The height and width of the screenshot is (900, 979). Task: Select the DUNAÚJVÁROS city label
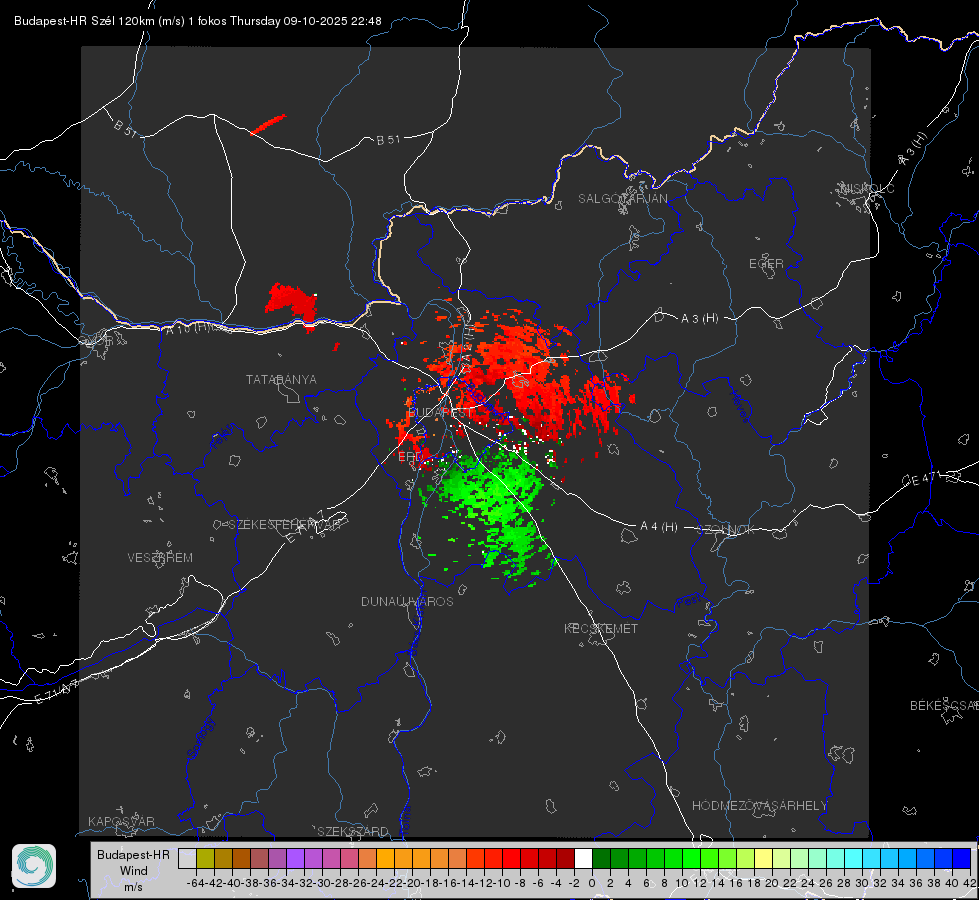pos(407,601)
